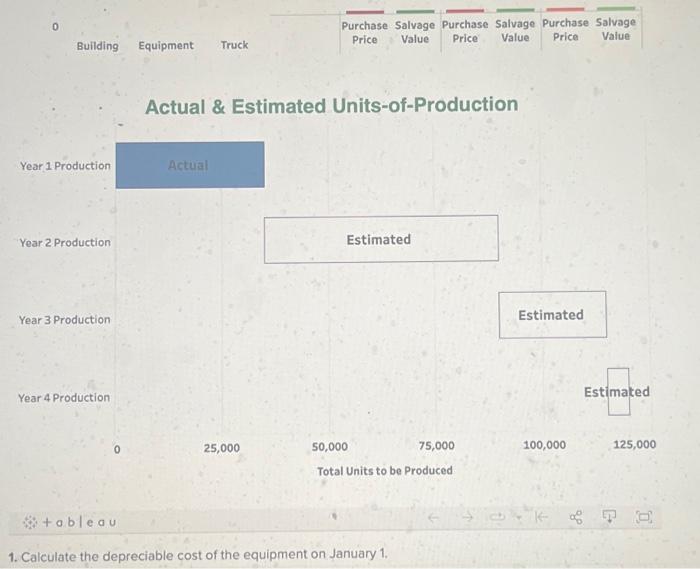Open the replay dropdown arrow
The width and height of the screenshot is (700, 569).
519,518
